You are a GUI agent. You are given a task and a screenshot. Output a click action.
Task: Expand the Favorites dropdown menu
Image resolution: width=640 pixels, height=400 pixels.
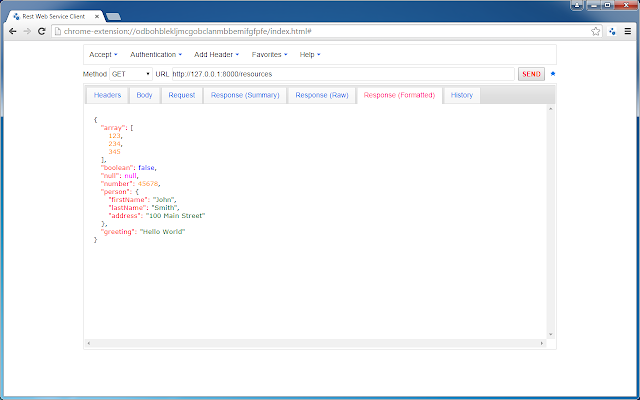point(269,55)
